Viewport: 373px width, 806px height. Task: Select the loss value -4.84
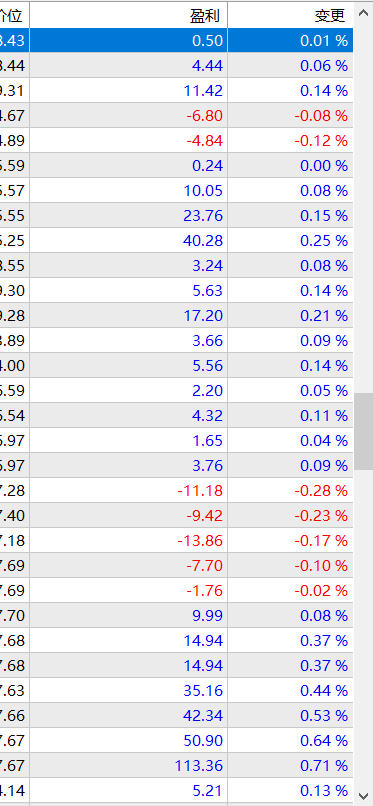[204, 141]
